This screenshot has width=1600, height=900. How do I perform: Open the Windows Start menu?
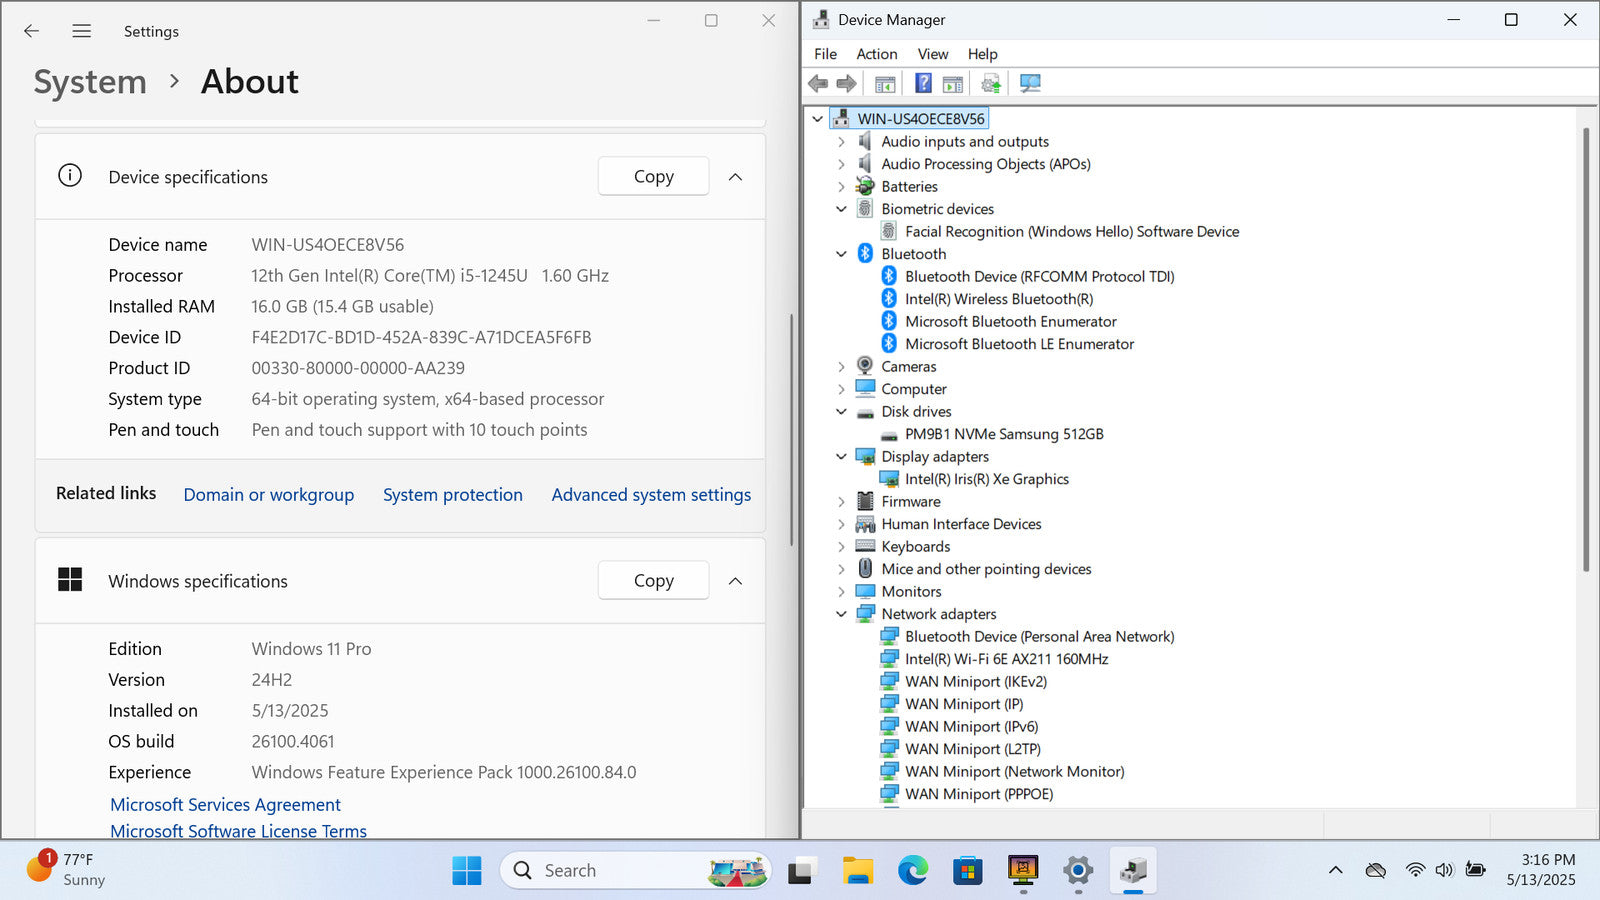tap(466, 871)
